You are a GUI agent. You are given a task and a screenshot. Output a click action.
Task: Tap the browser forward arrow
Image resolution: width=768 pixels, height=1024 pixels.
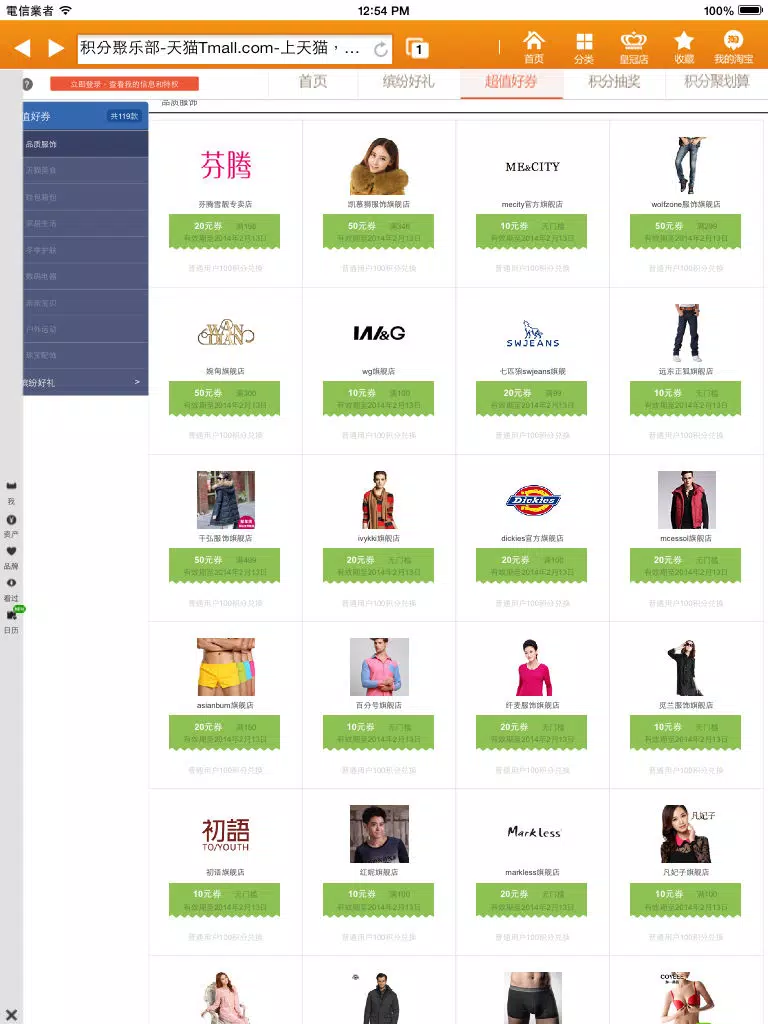(56, 48)
